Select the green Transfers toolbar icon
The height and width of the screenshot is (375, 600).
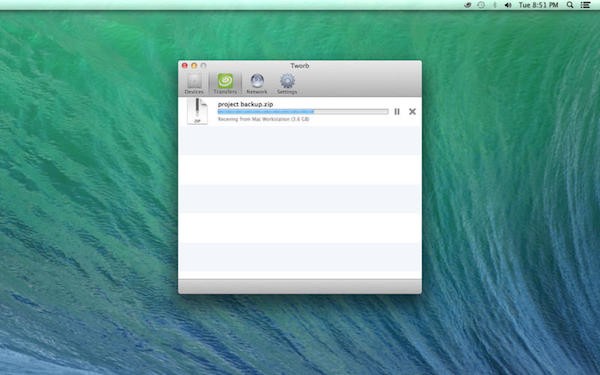coord(225,84)
